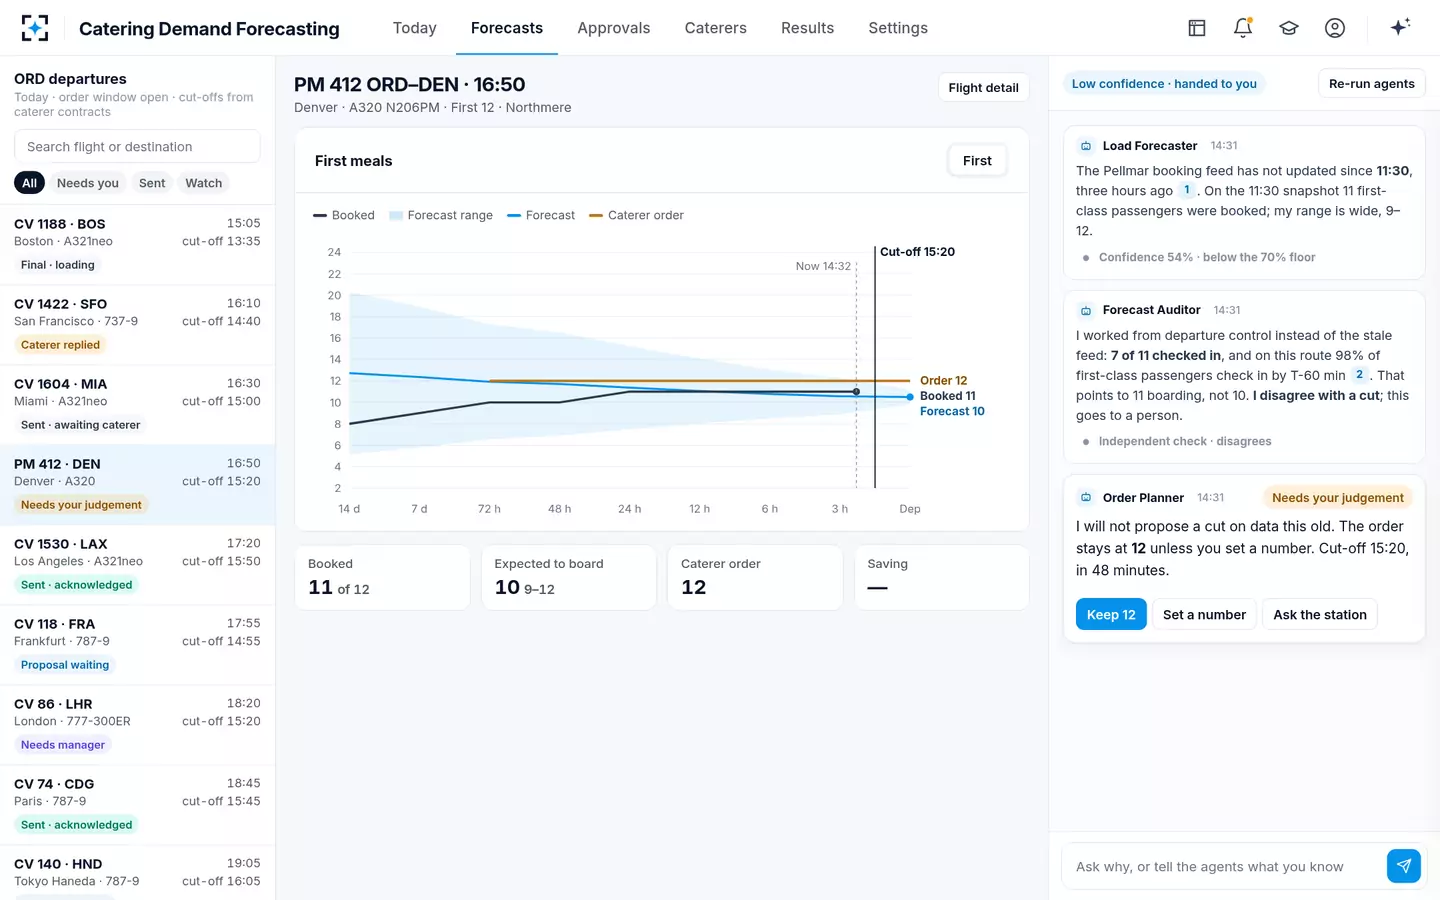Focus the Ask why agent chat input
The image size is (1440, 900).
click(1224, 867)
